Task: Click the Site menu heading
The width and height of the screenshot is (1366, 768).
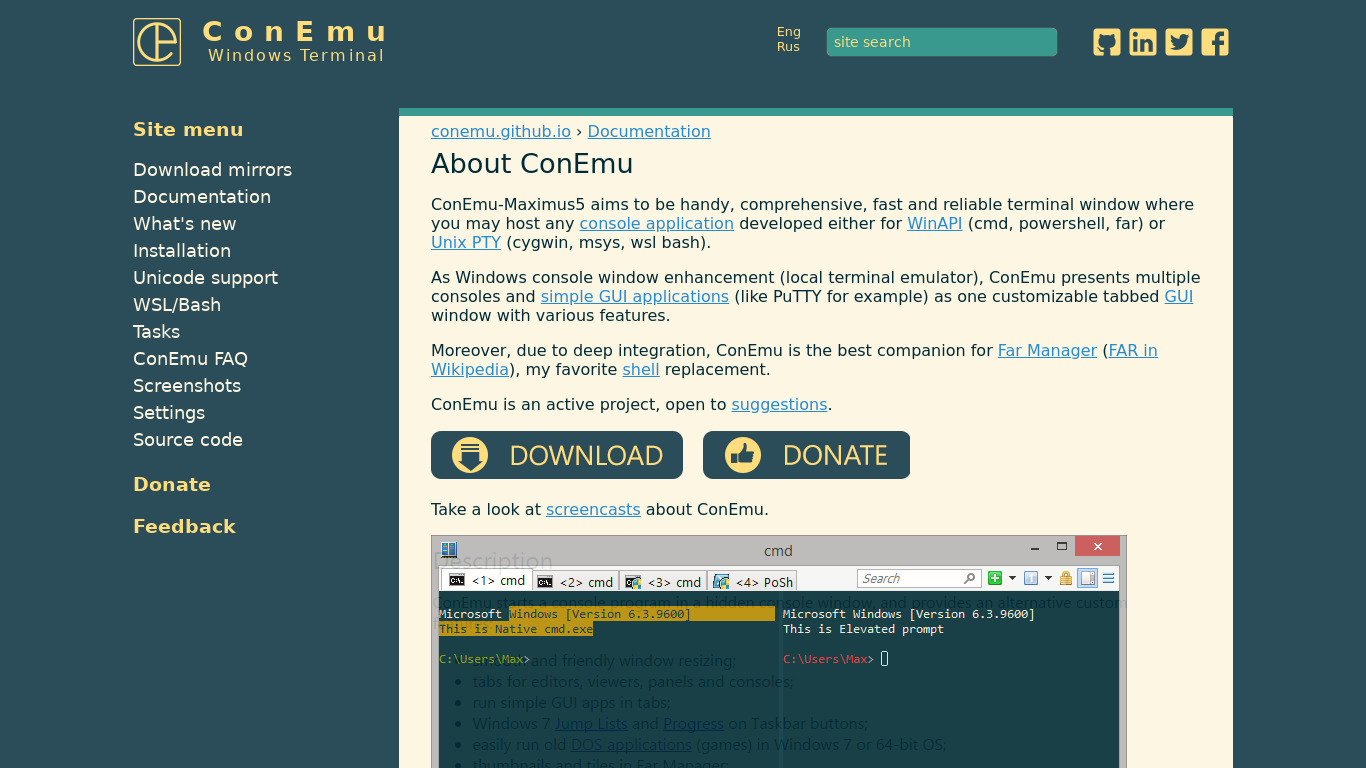Action: tap(188, 130)
